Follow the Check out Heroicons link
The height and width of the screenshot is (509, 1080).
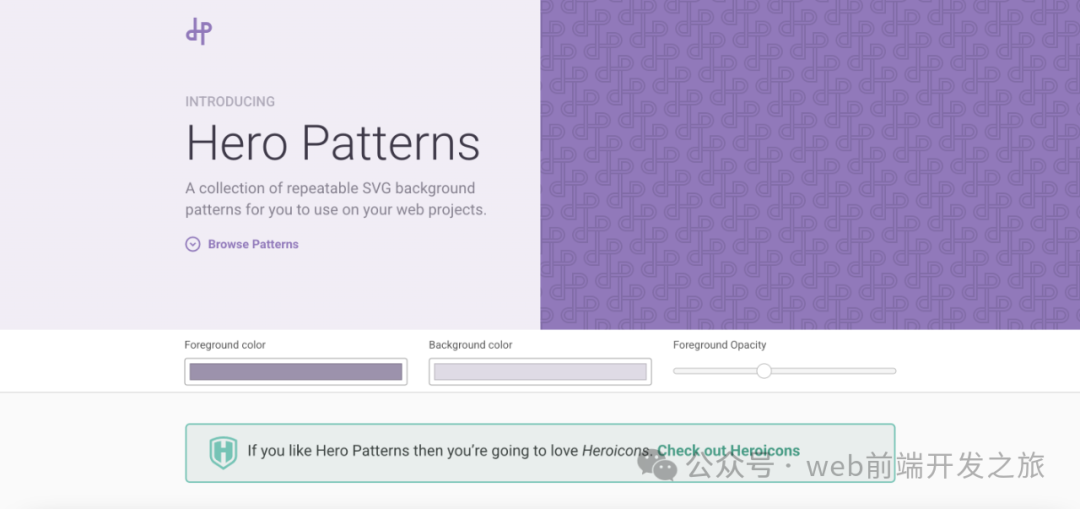[x=728, y=451]
